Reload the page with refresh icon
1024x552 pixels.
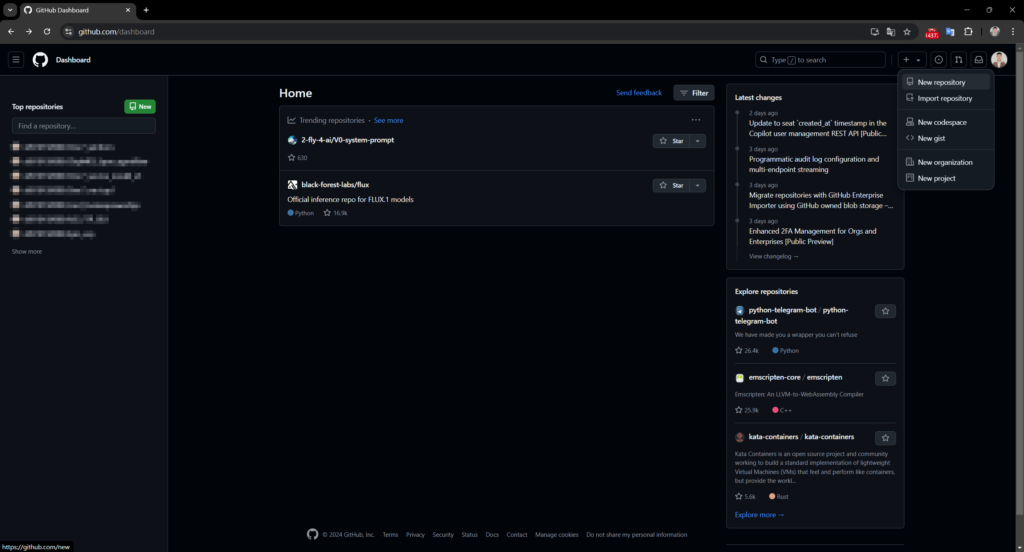[x=47, y=31]
